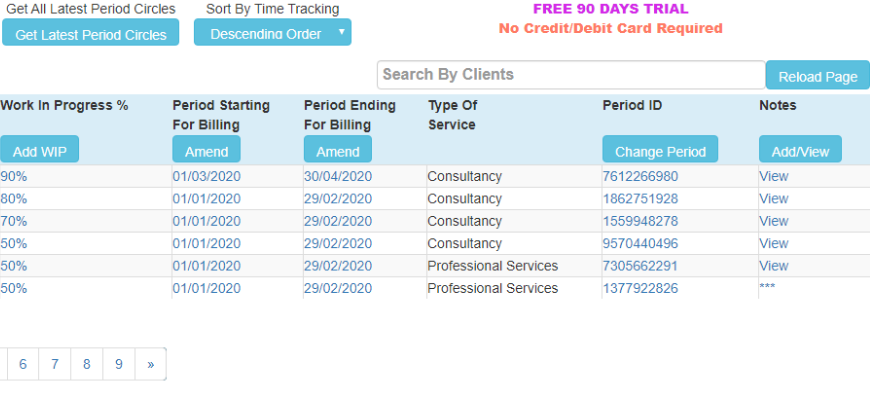
Task: Go to pagination page 8
Action: click(87, 364)
